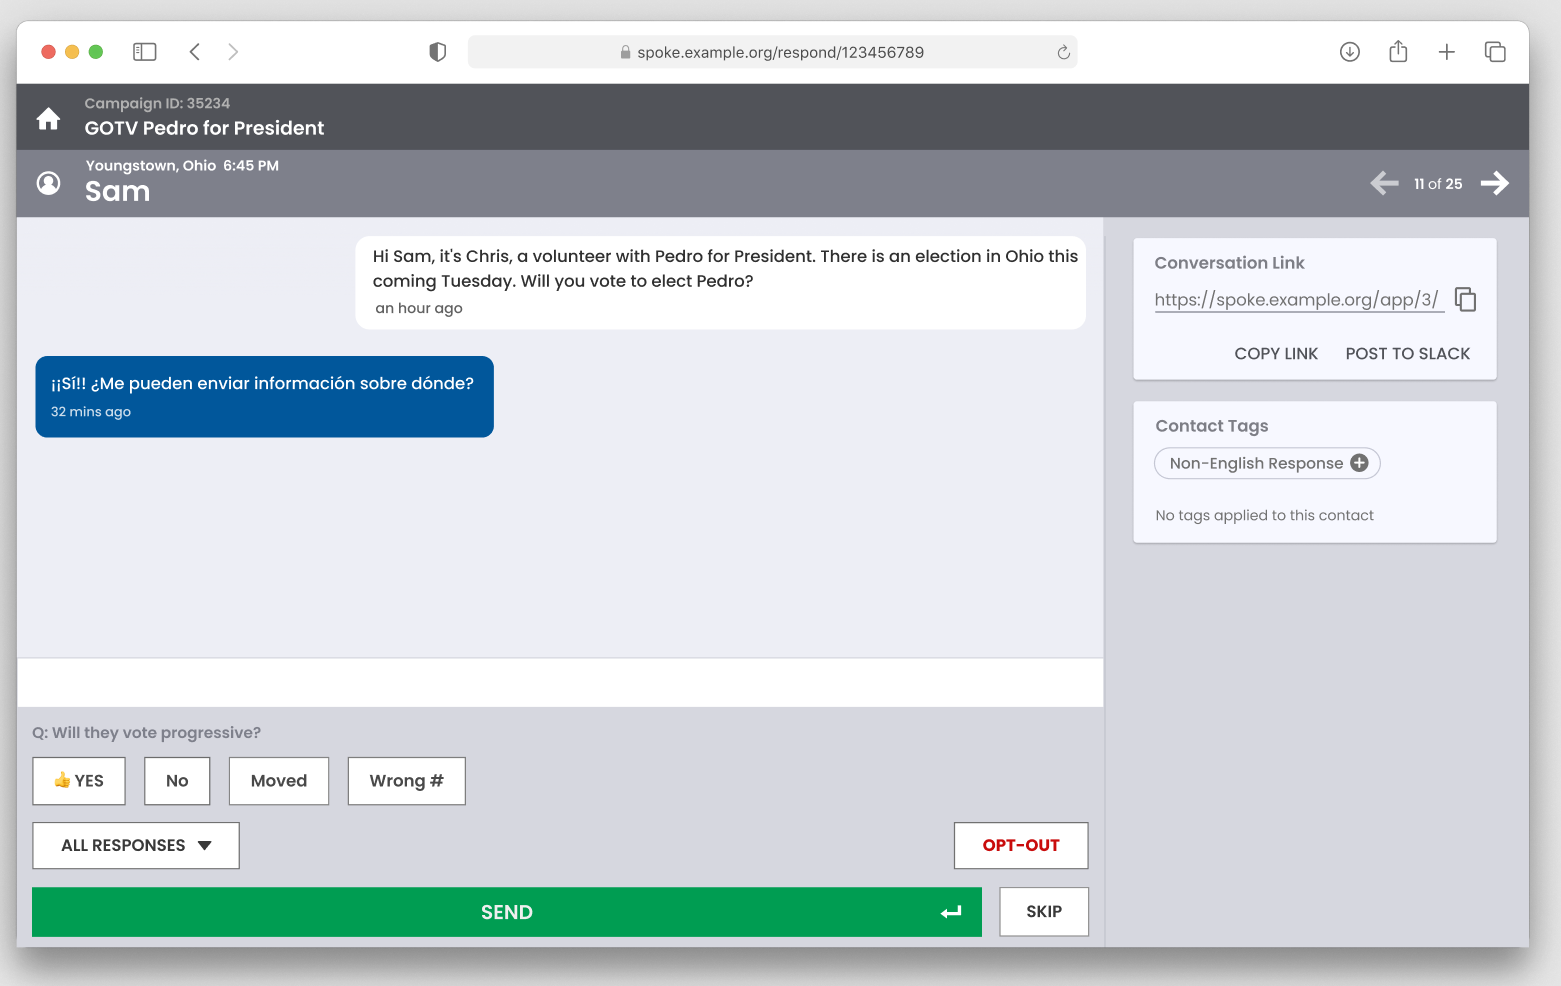This screenshot has width=1561, height=986.
Task: Open a new tab with plus
Action: tap(1447, 52)
